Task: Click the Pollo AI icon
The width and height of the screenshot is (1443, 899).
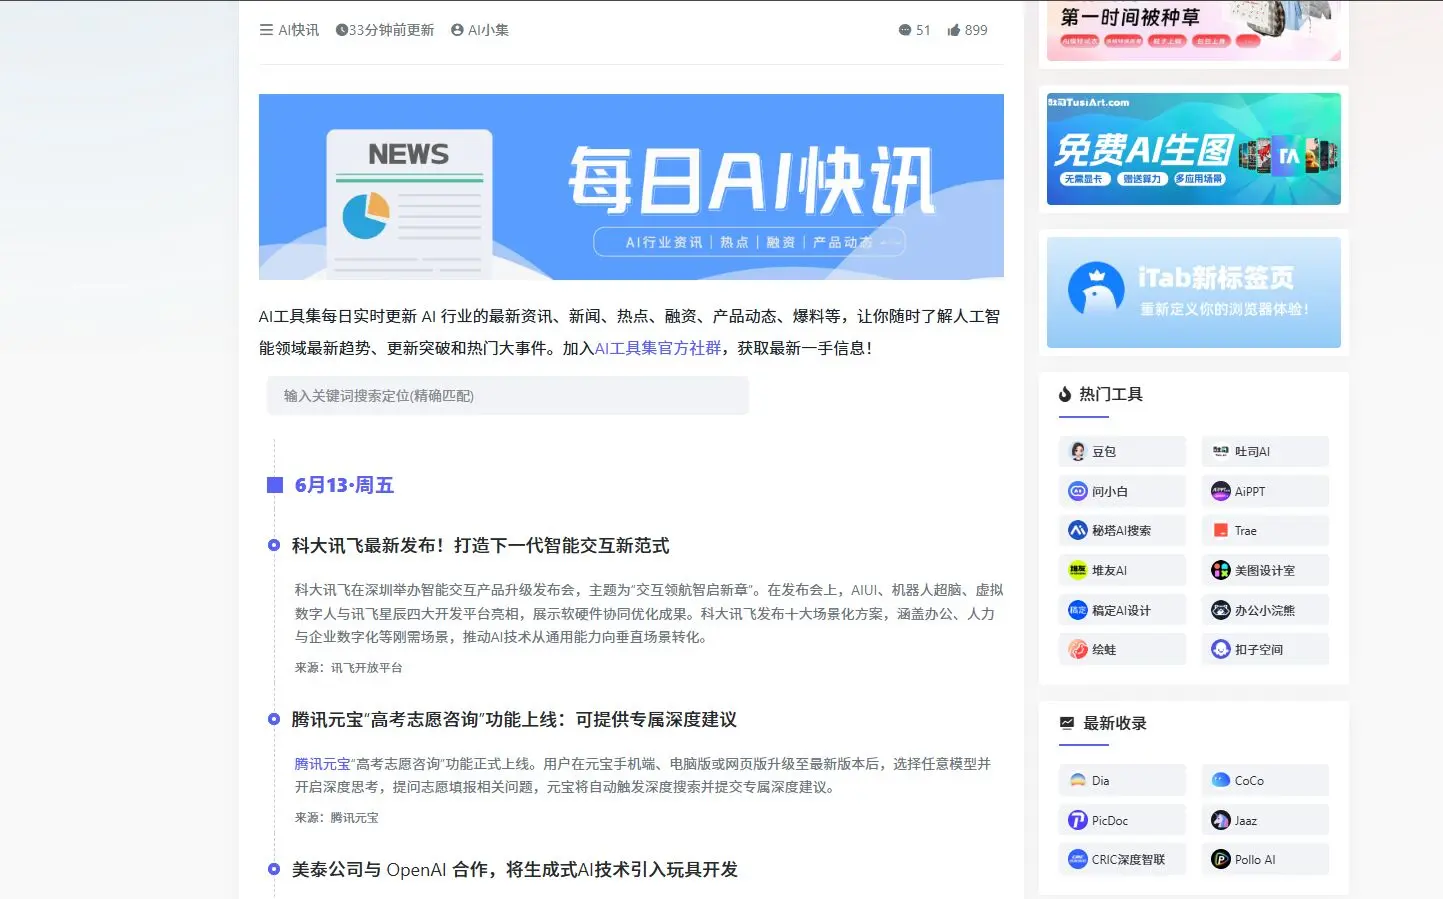Action: [x=1221, y=860]
